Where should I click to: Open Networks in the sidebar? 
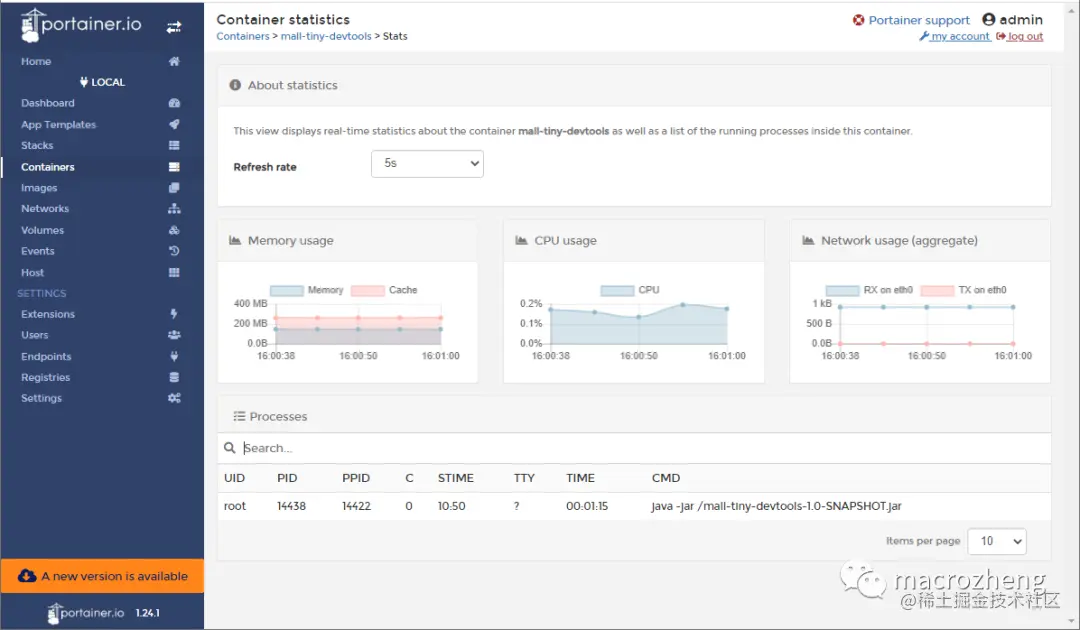pyautogui.click(x=45, y=209)
